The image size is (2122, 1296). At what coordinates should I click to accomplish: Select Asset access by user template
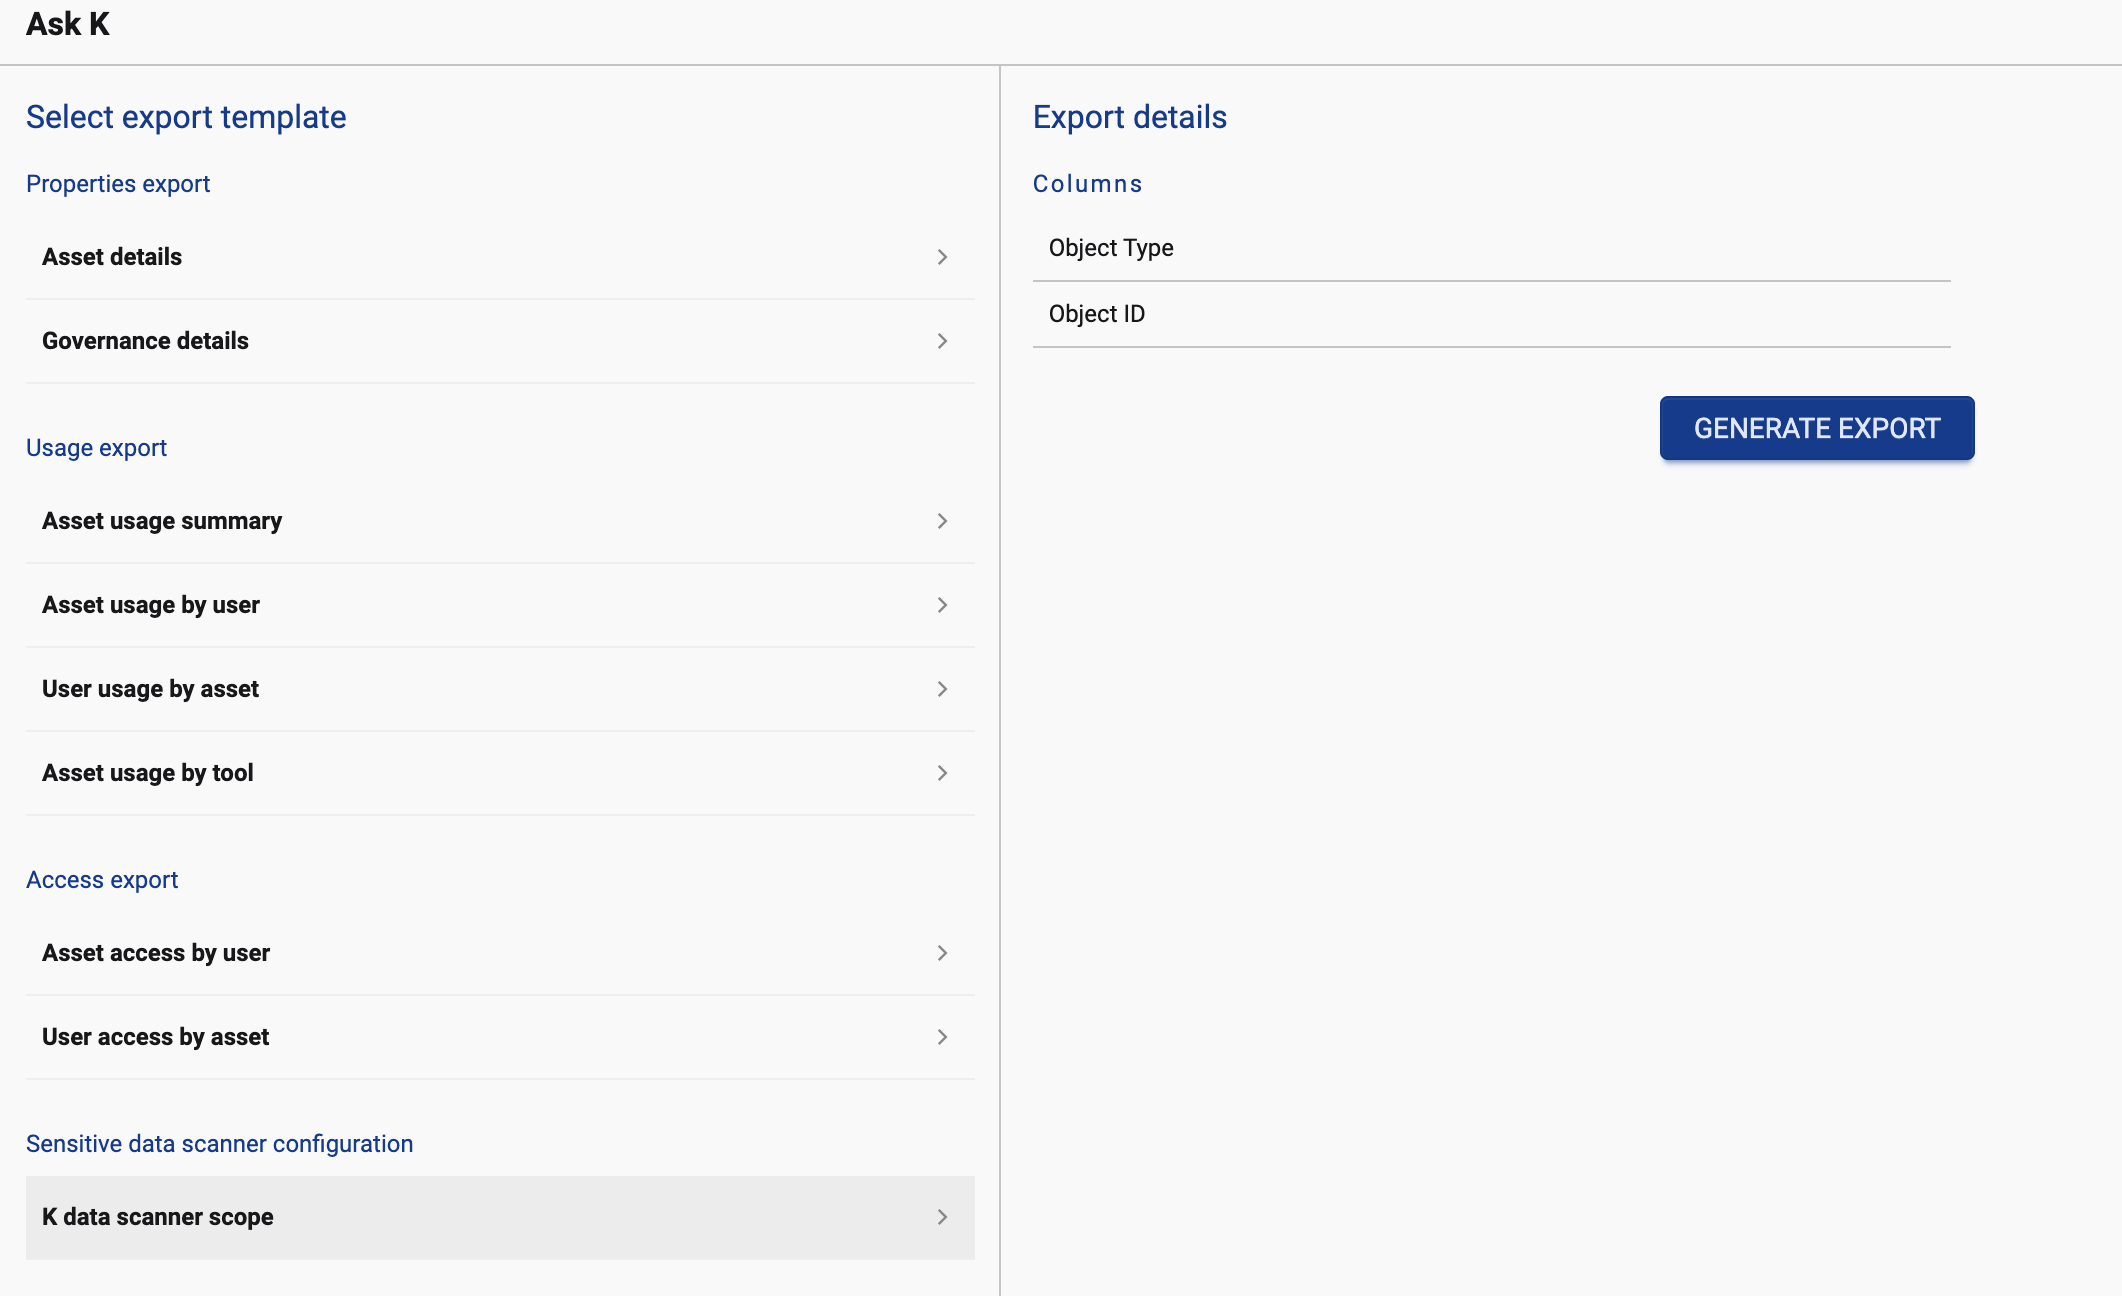coord(156,953)
